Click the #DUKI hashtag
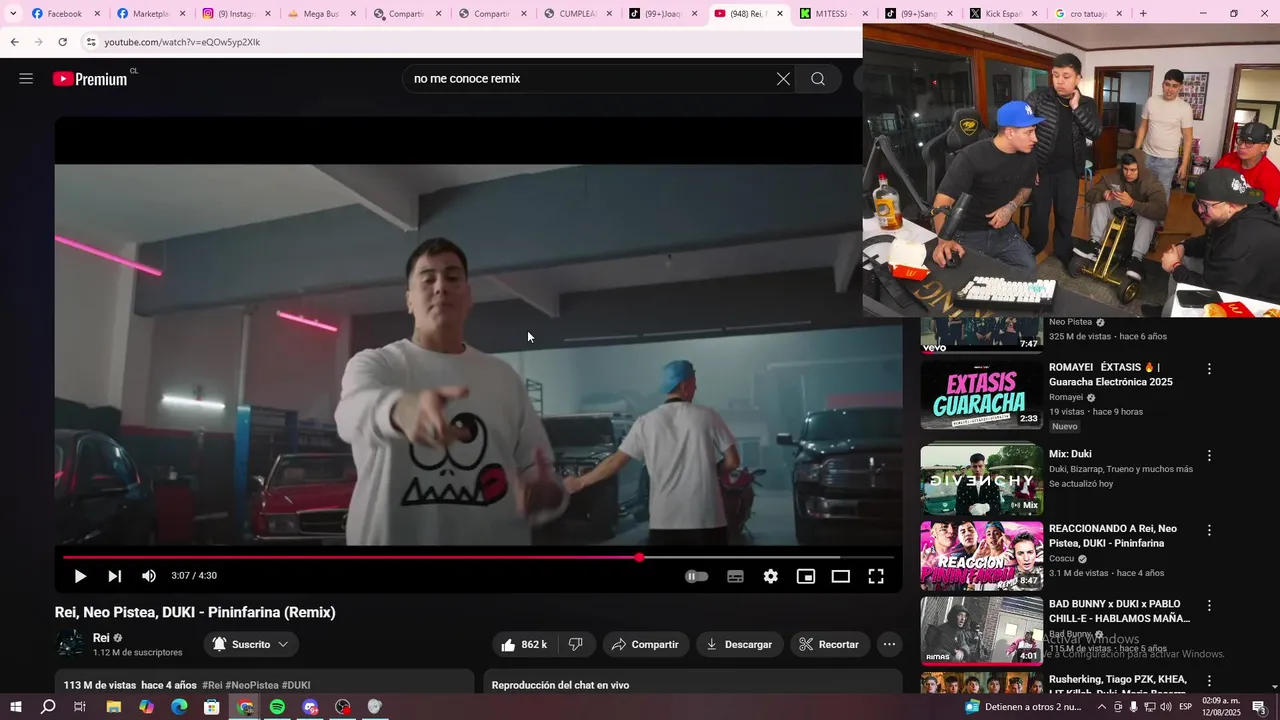Viewport: 1280px width, 720px height. click(296, 685)
